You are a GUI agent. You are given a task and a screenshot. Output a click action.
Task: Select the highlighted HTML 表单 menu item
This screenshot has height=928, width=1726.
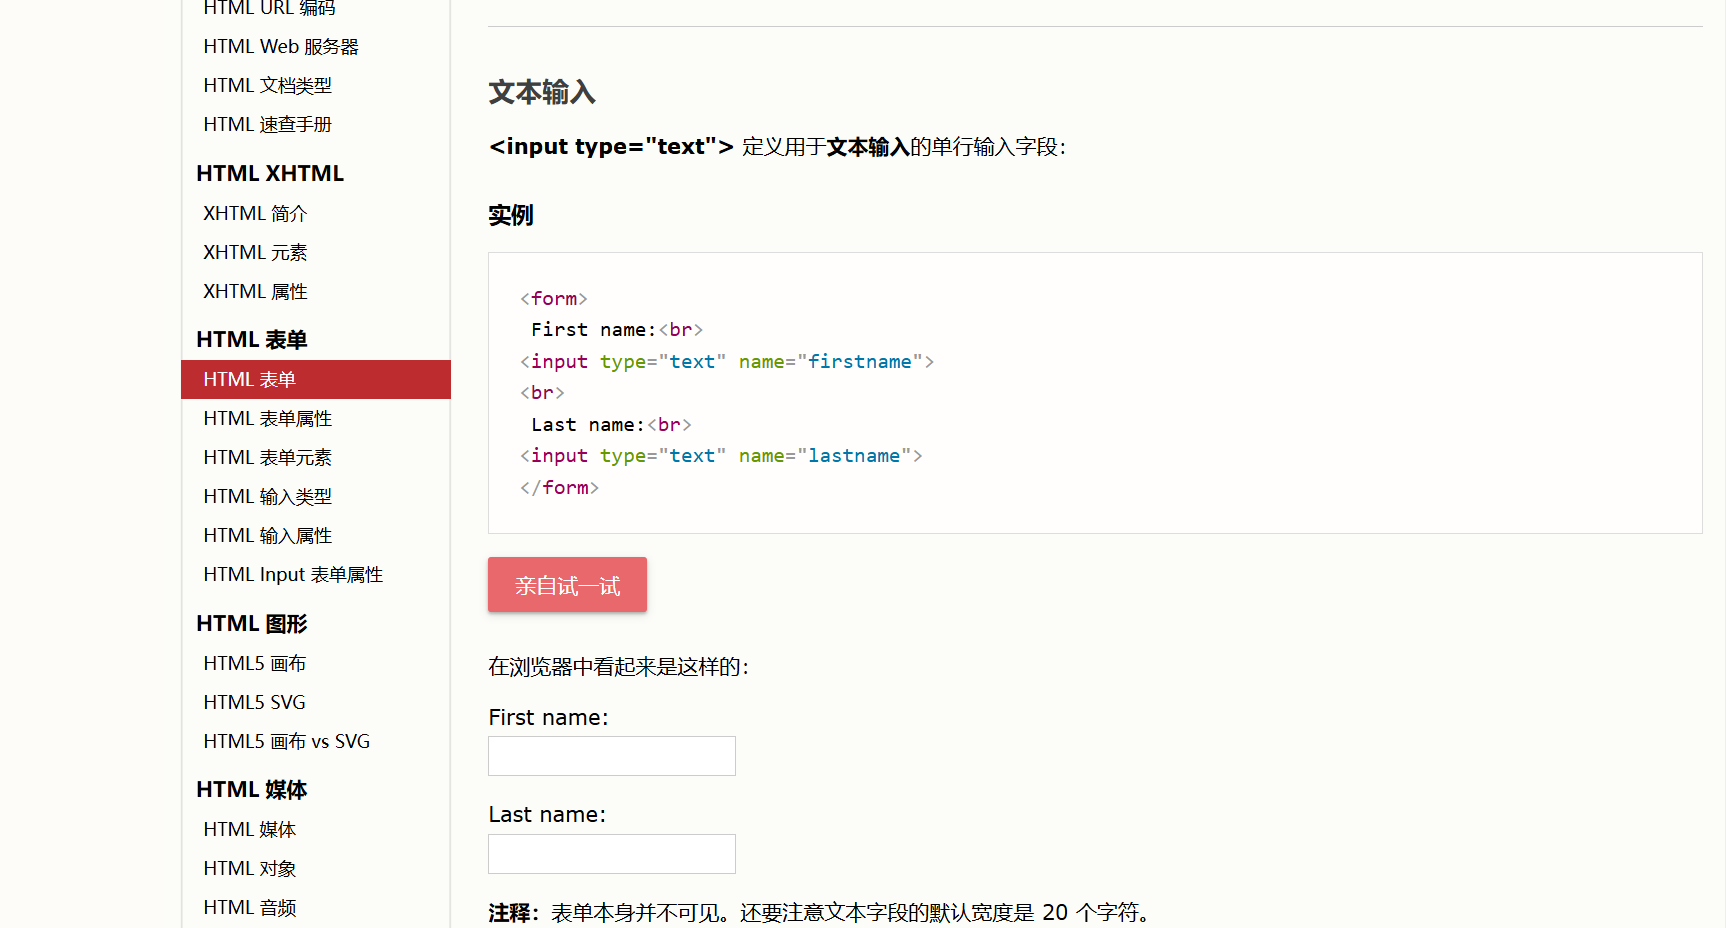[x=316, y=379]
